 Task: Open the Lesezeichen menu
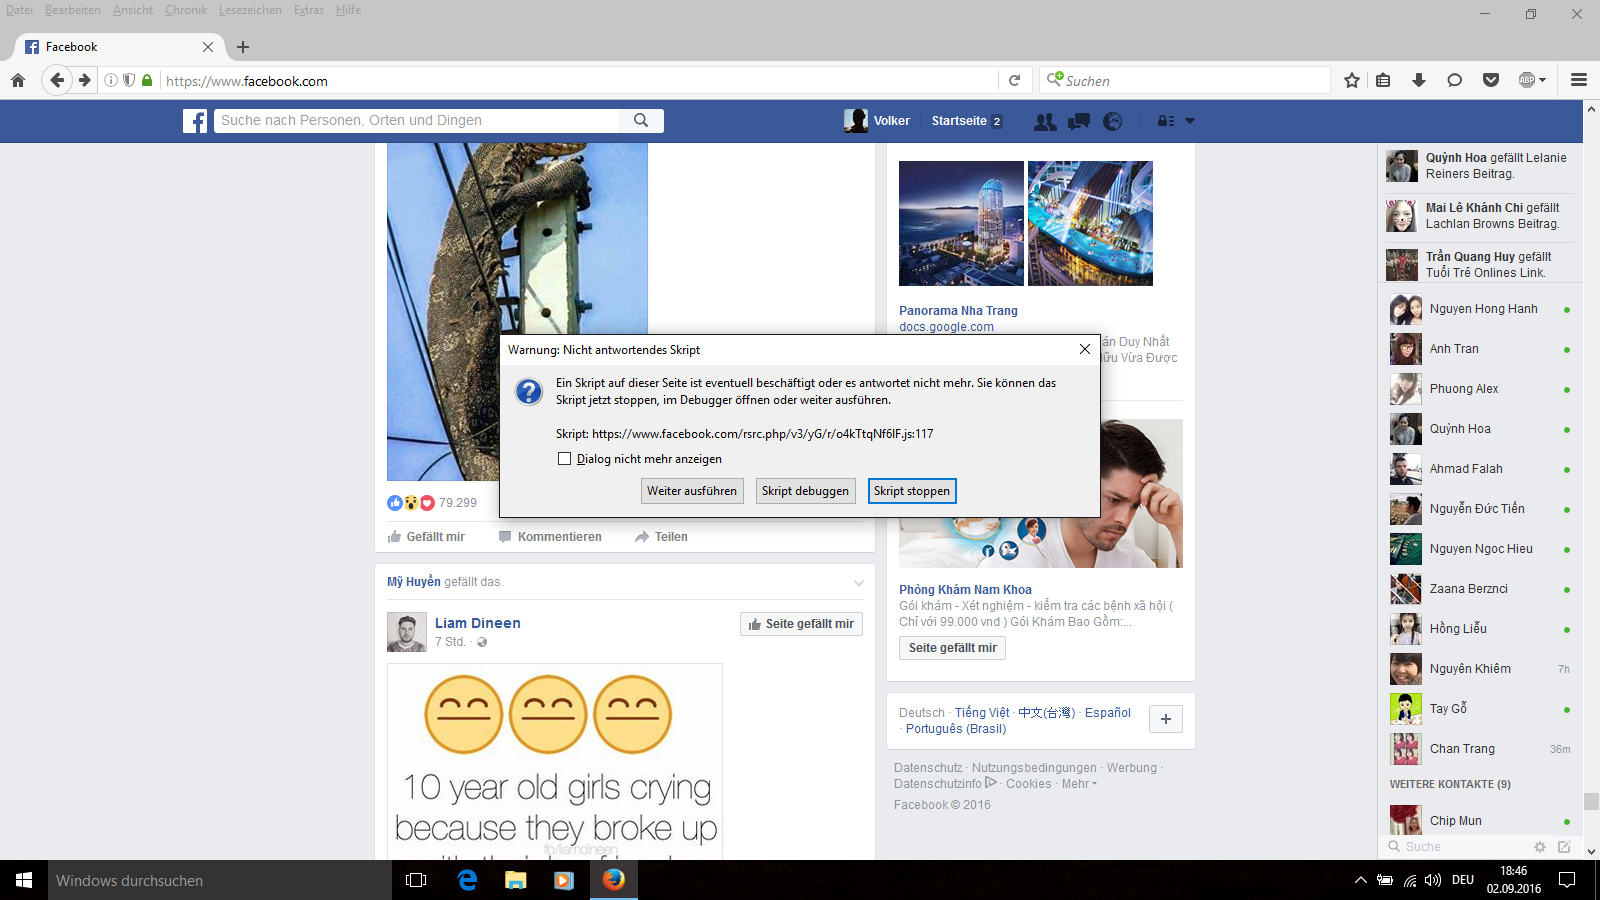250,10
